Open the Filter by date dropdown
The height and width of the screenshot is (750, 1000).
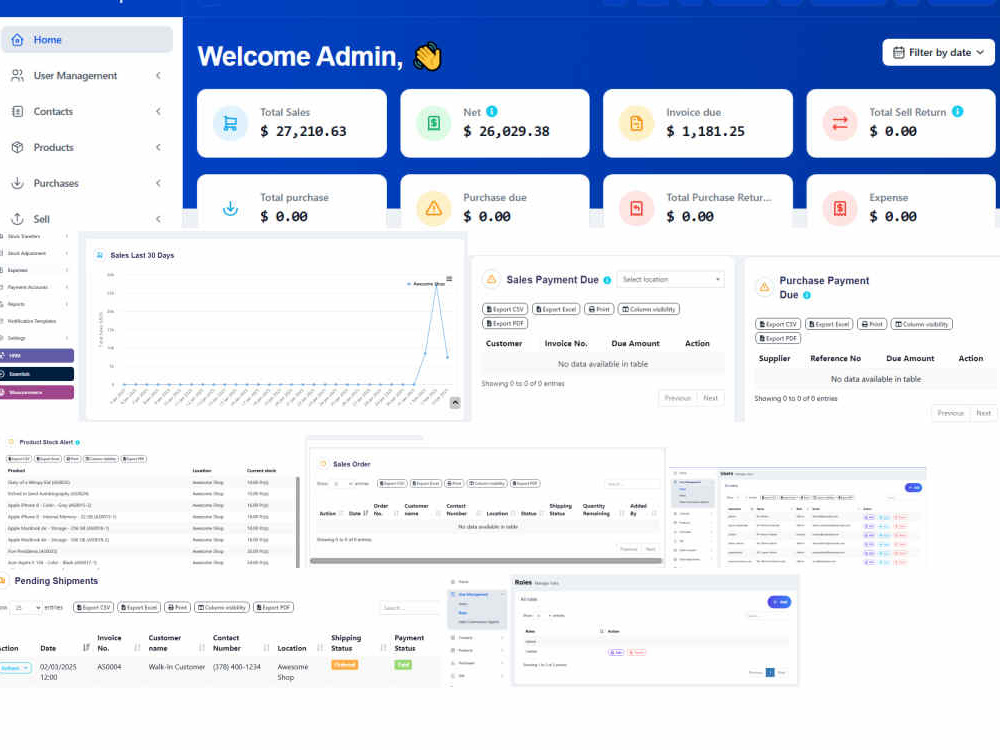[x=938, y=52]
